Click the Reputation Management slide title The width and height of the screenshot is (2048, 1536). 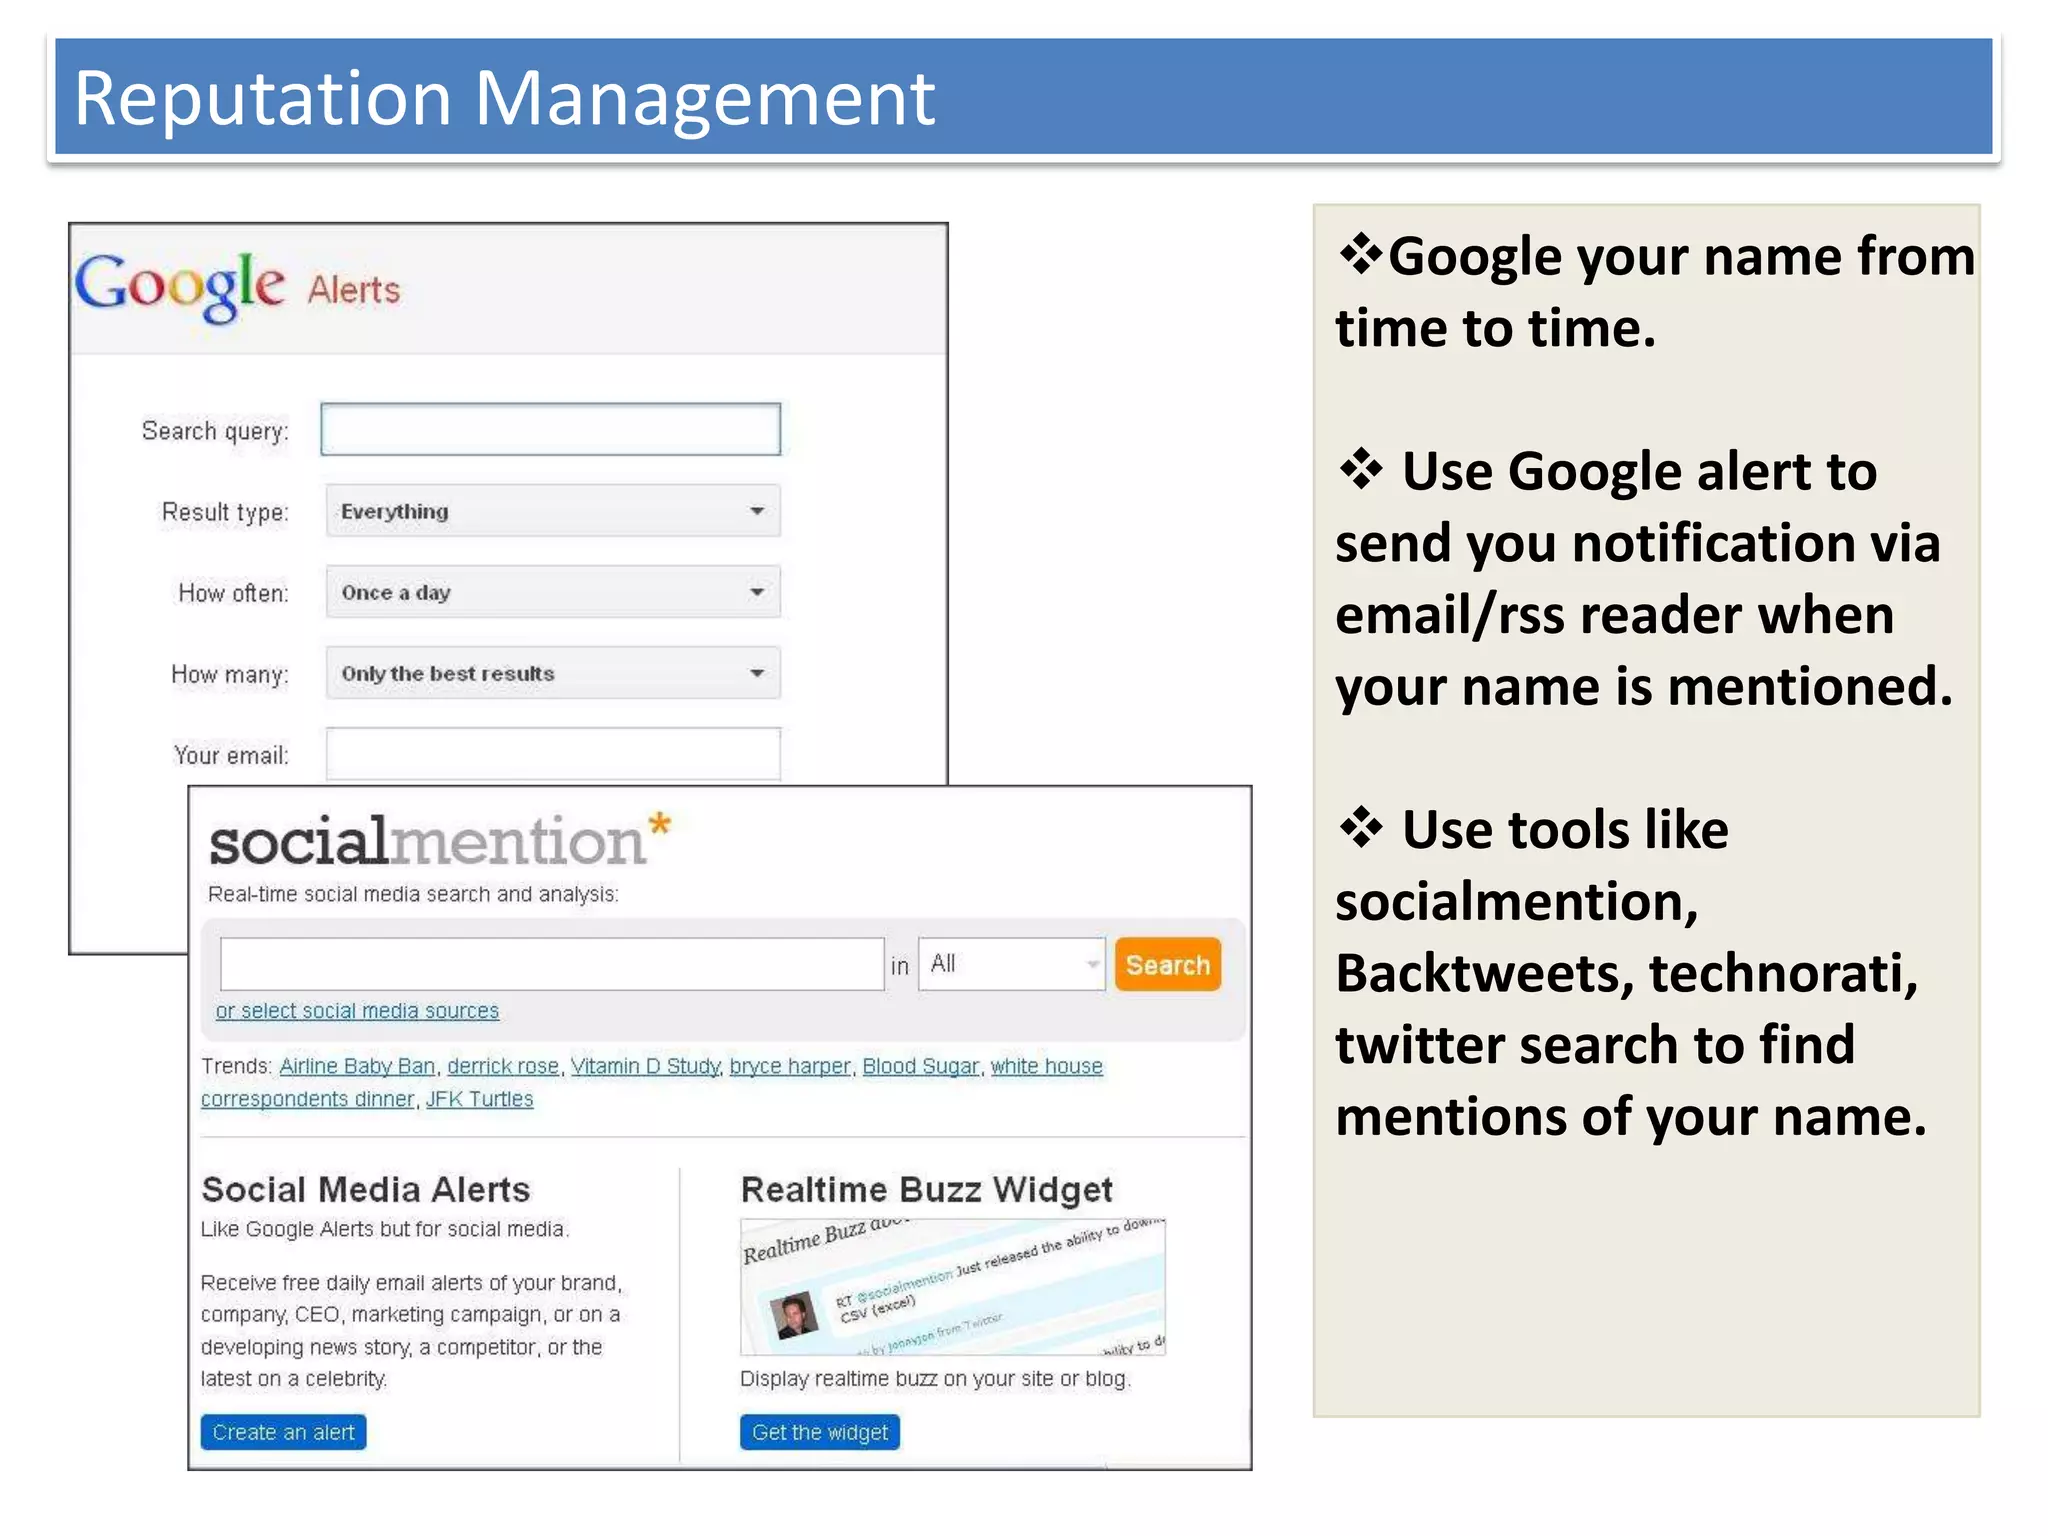(x=505, y=98)
